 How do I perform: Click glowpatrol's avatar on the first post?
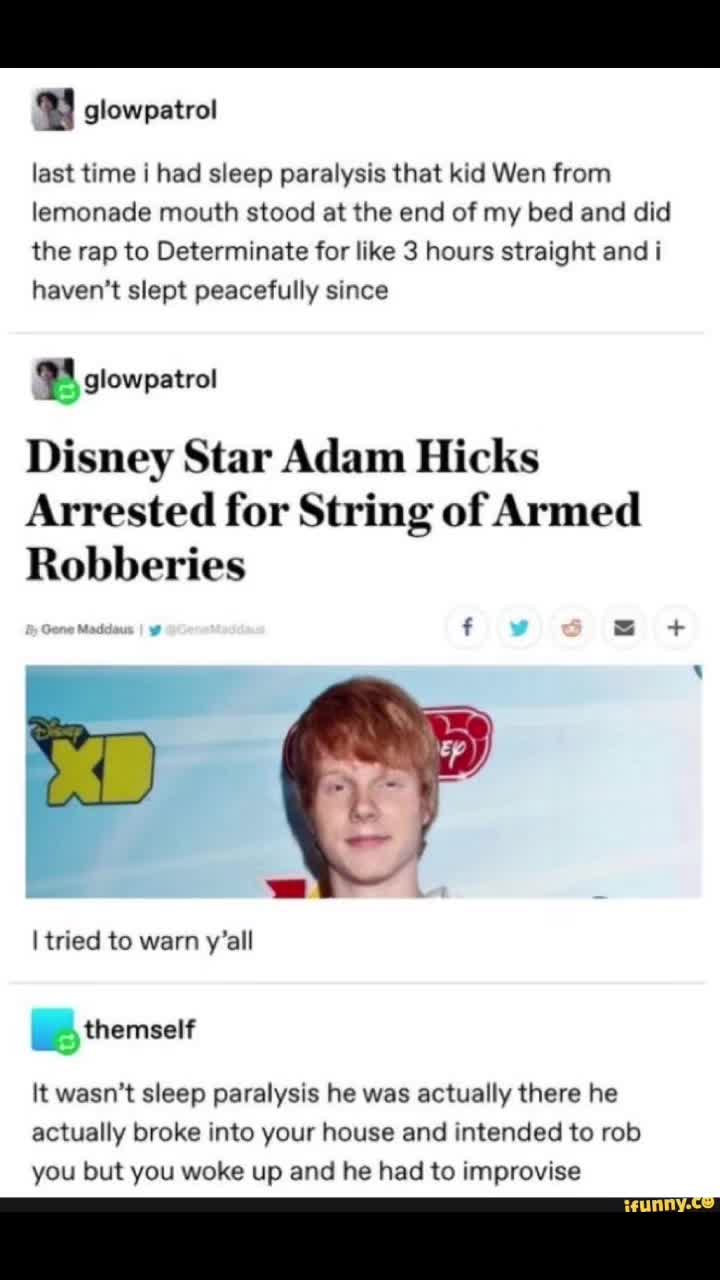point(52,110)
